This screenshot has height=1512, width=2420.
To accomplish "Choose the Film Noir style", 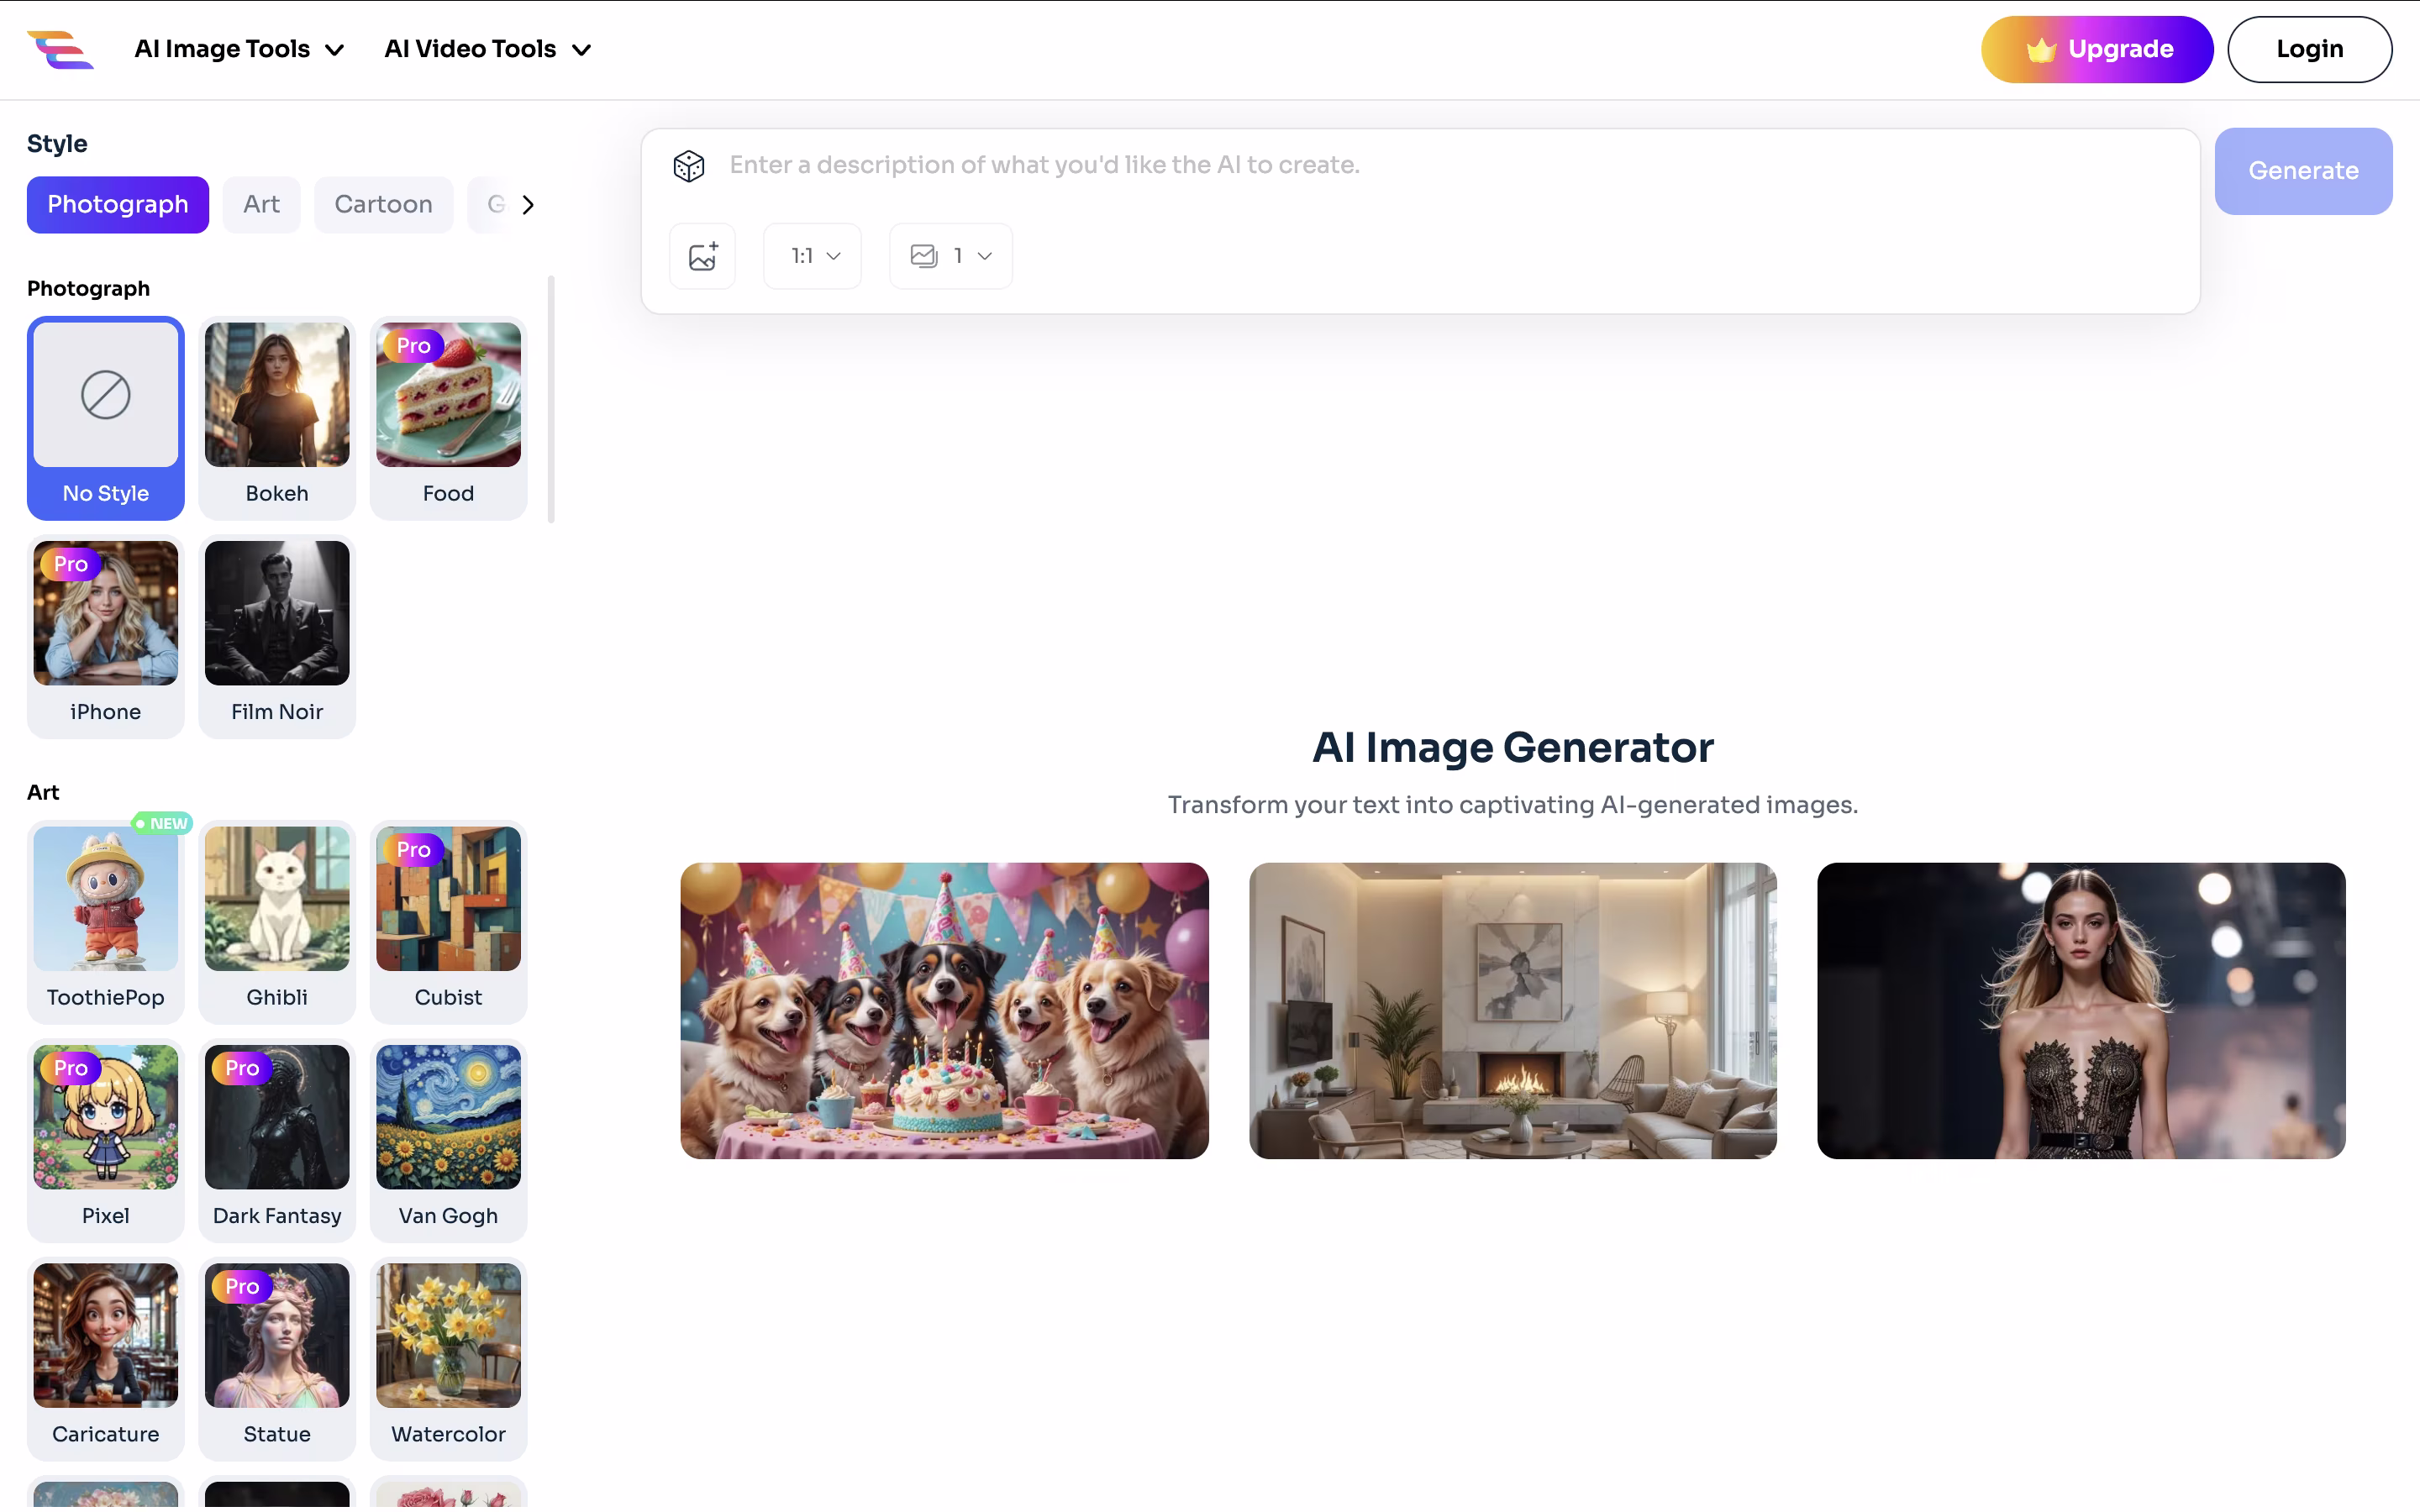I will pyautogui.click(x=277, y=637).
